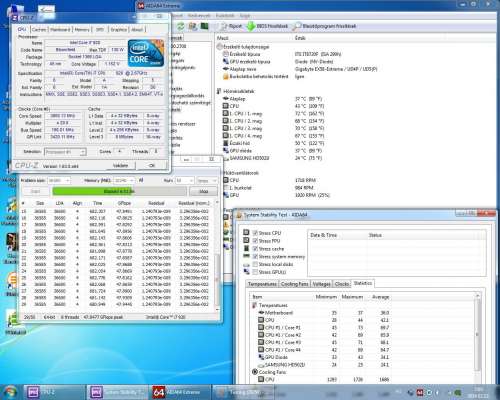Click the AIDA64 red tray icon
Viewport: 500px width, 400px height.
point(420,393)
